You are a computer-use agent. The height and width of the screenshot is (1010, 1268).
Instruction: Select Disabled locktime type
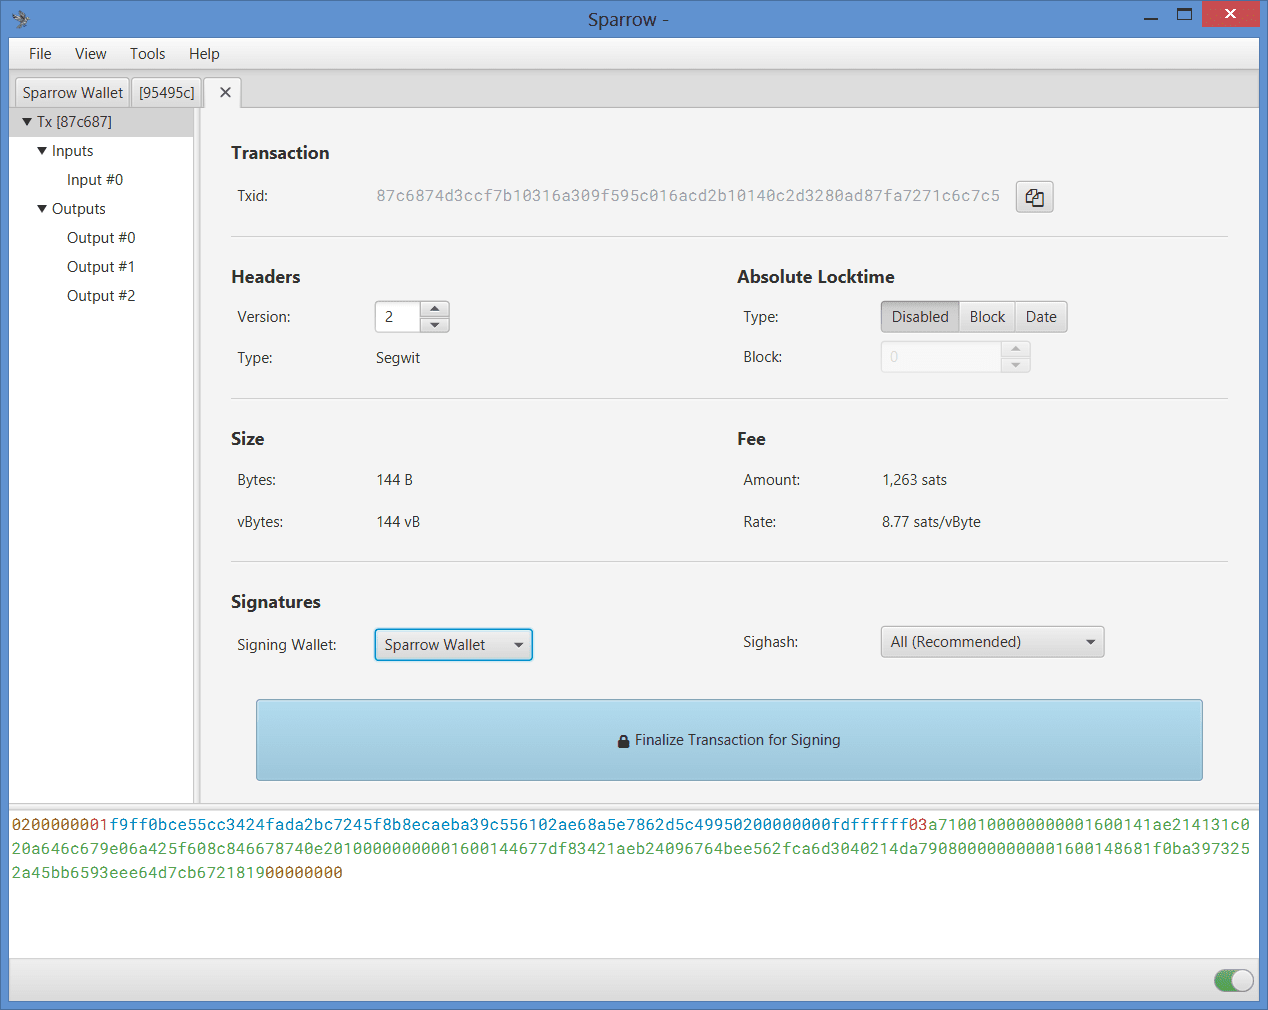click(919, 317)
